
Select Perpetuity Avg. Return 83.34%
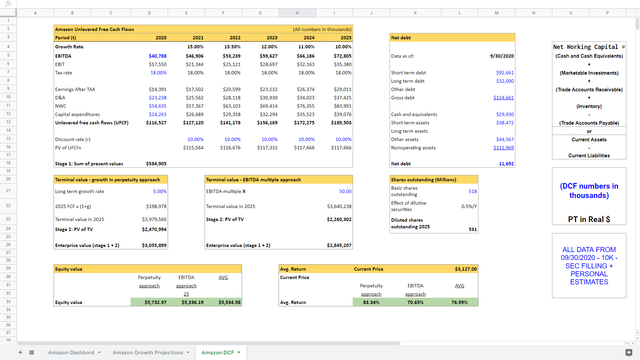click(x=371, y=302)
